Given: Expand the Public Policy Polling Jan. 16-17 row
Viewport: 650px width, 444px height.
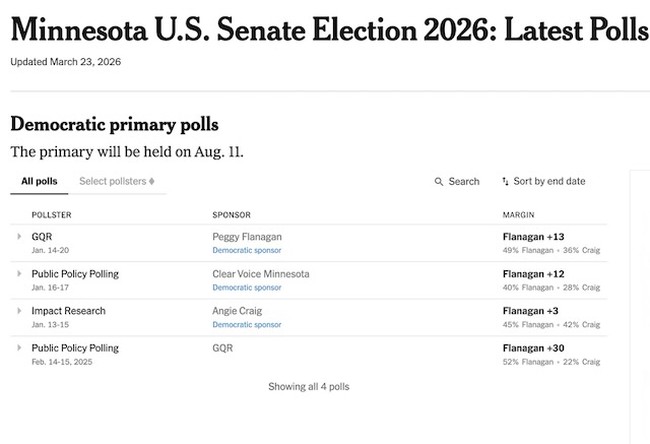Looking at the screenshot, I should (x=19, y=274).
